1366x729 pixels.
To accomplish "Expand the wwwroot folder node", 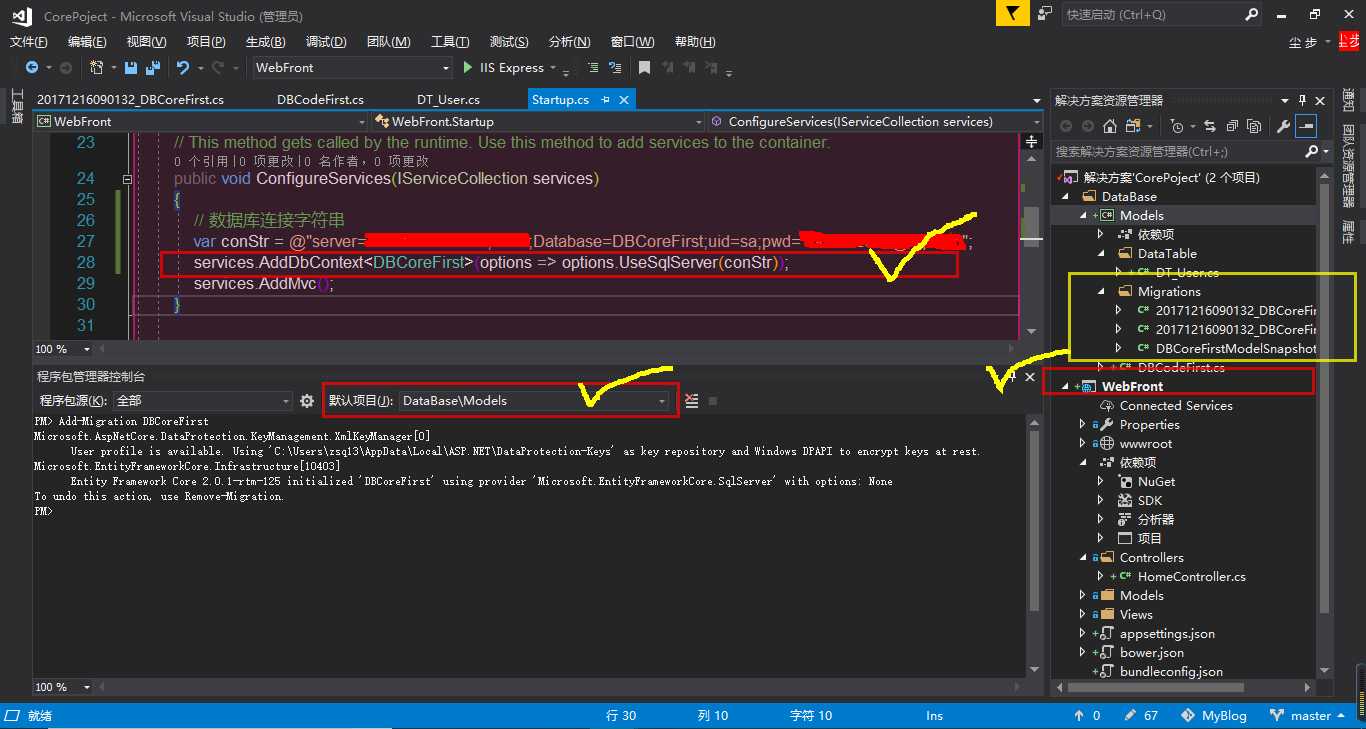I will 1082,443.
